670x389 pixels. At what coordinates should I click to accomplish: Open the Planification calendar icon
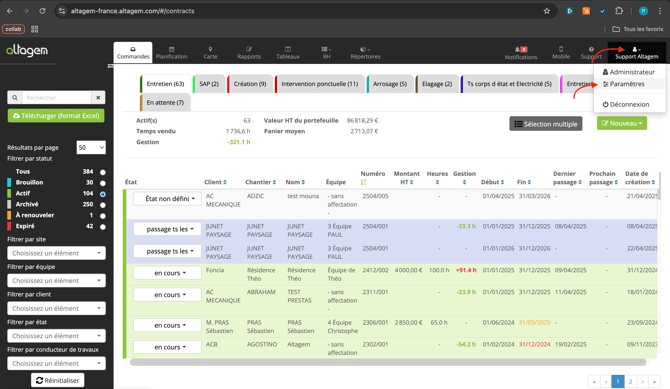click(x=171, y=49)
